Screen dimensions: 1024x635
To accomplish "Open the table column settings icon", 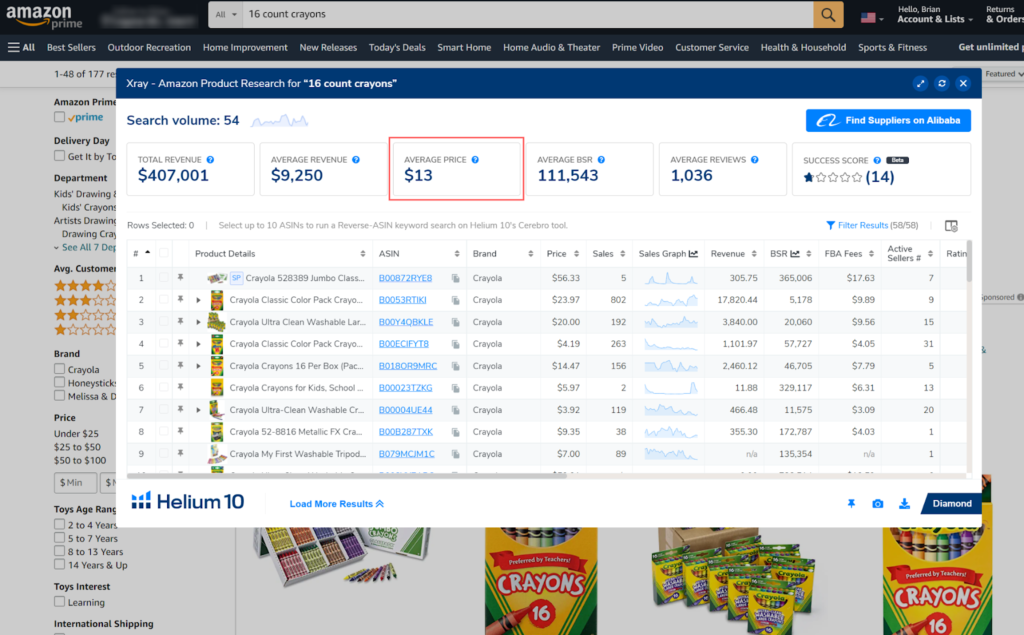I will 951,226.
